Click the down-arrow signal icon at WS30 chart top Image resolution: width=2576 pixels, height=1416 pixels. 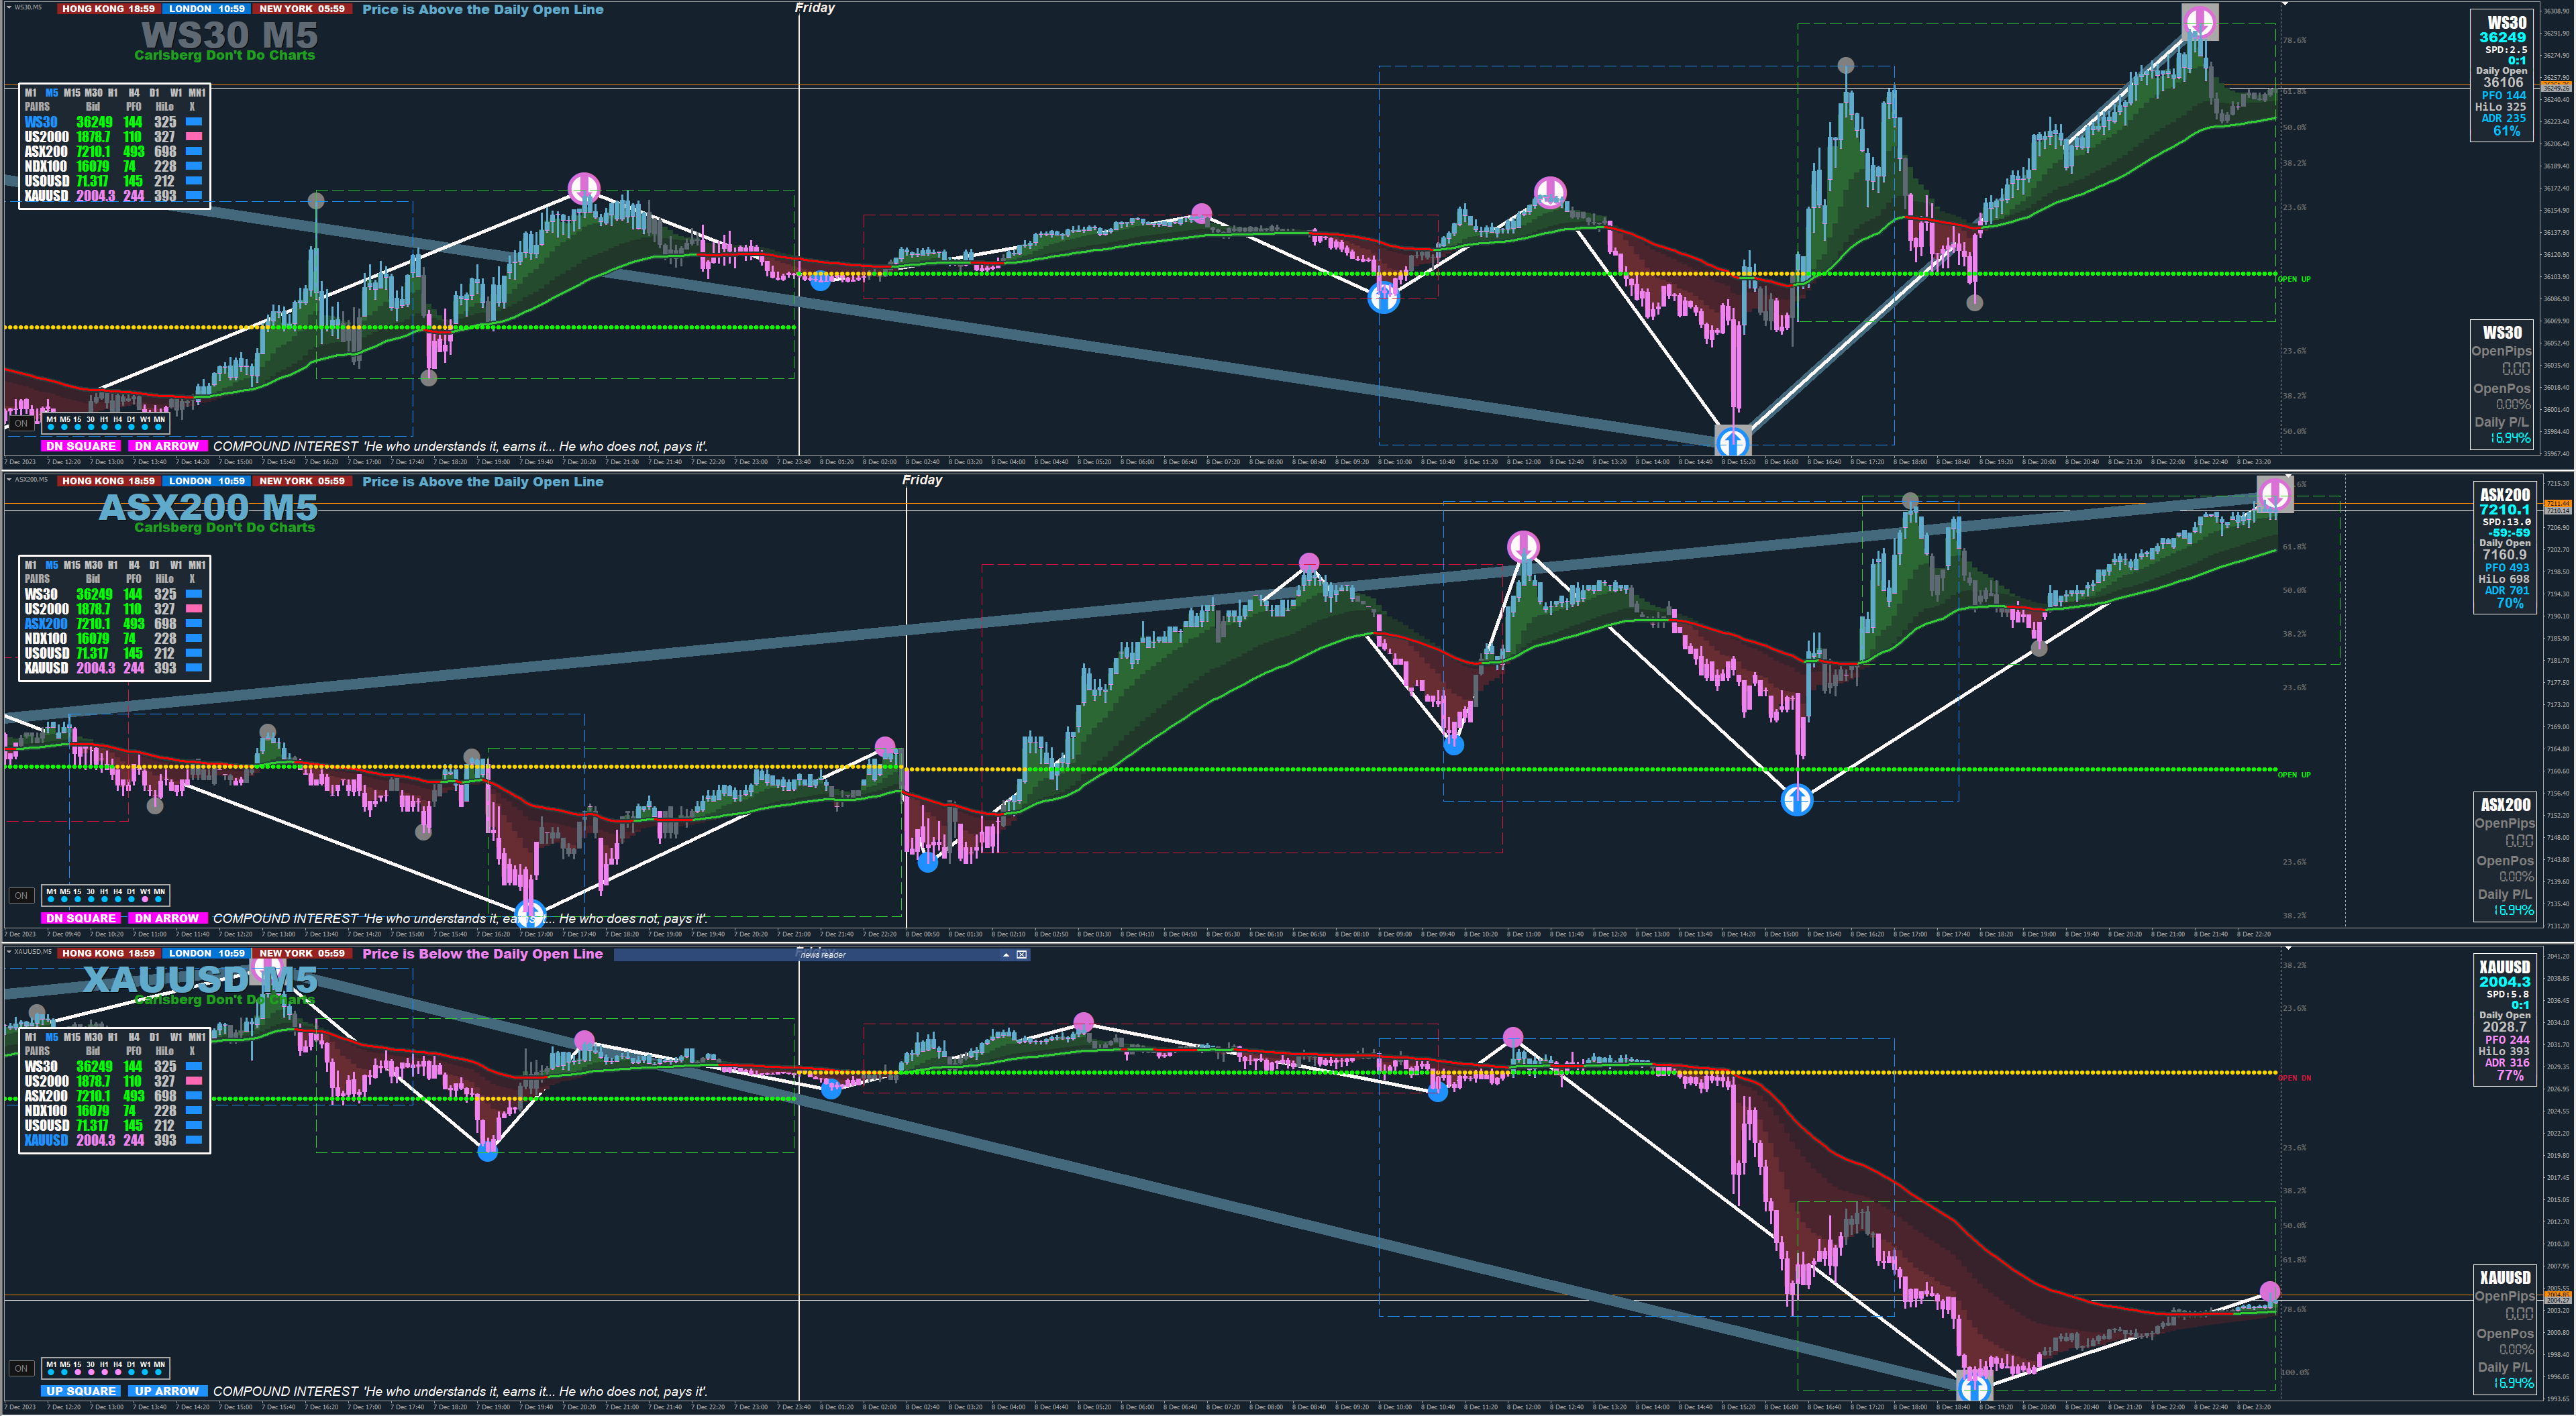2199,22
